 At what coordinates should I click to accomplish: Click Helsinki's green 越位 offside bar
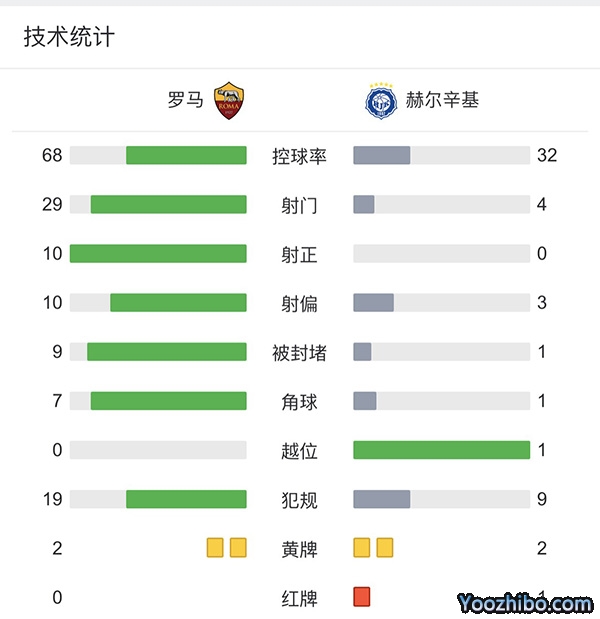click(441, 450)
